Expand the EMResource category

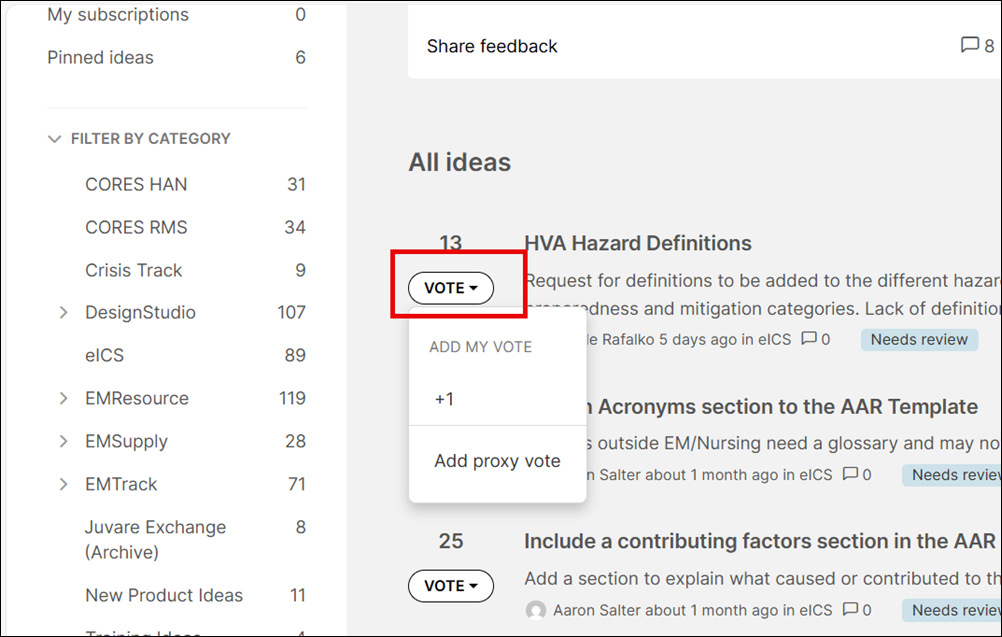(x=64, y=399)
